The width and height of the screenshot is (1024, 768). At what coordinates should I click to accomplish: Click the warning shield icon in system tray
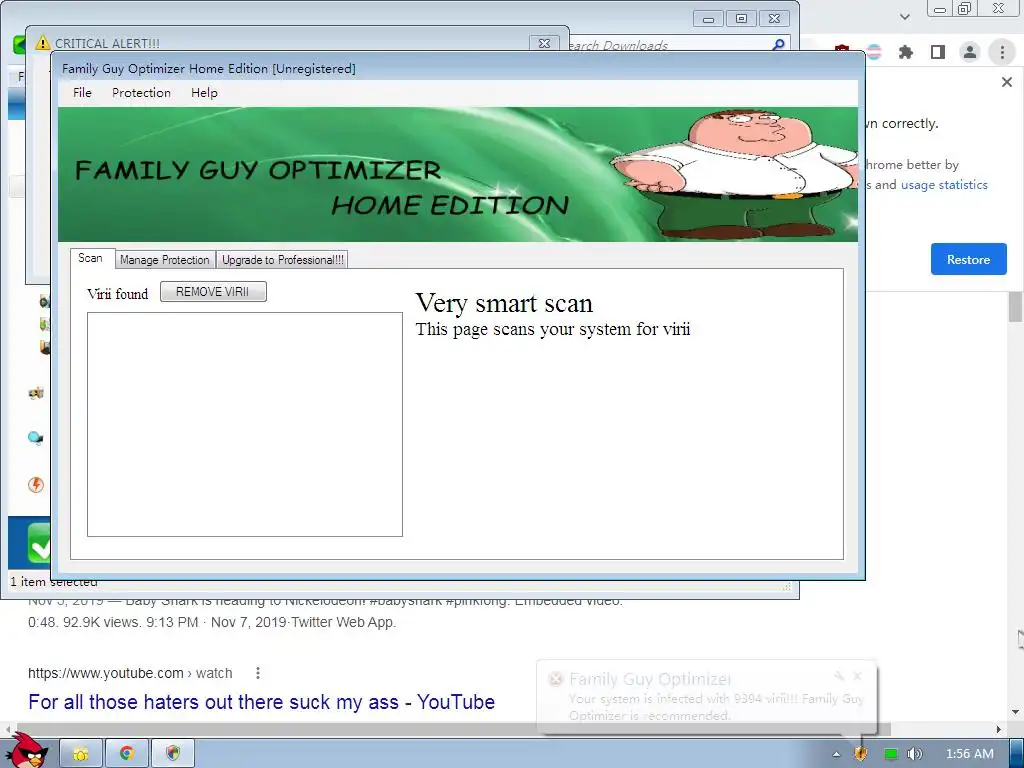tap(861, 754)
